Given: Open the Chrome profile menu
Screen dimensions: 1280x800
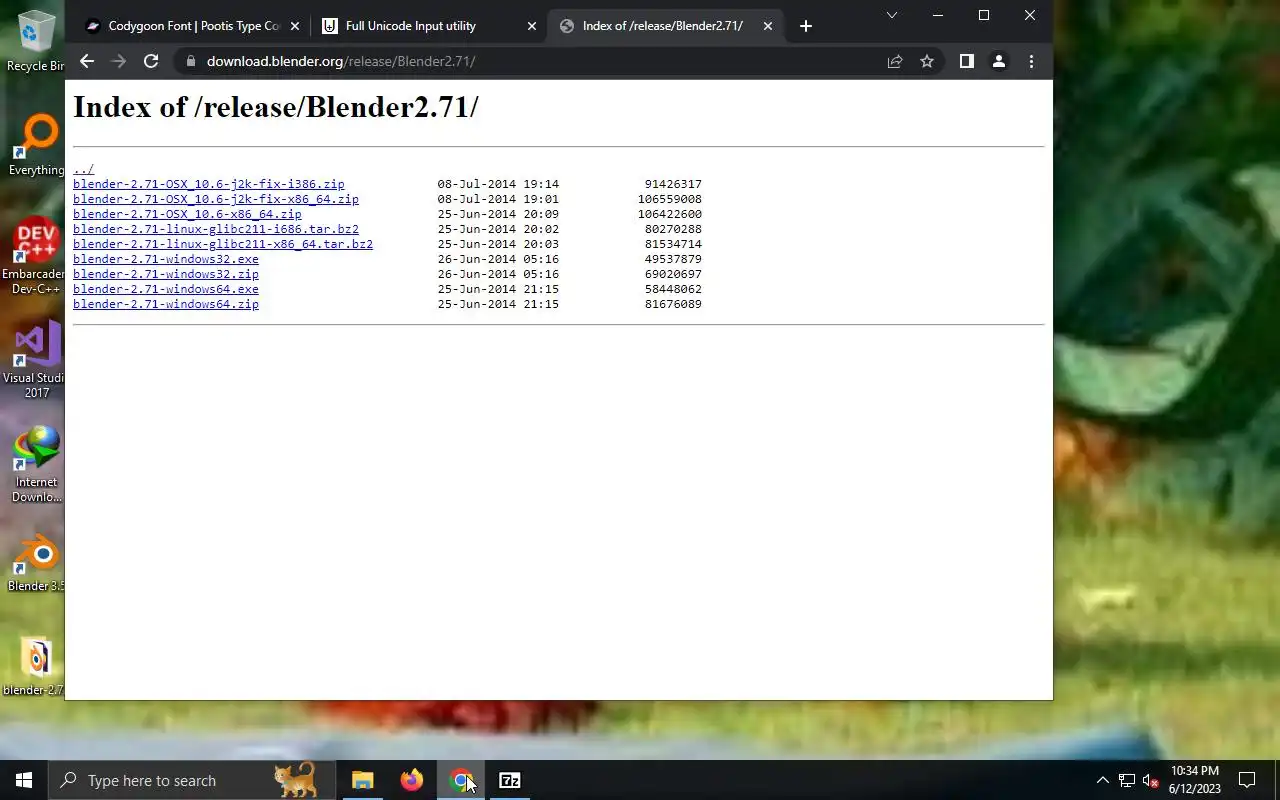Looking at the screenshot, I should 998,61.
